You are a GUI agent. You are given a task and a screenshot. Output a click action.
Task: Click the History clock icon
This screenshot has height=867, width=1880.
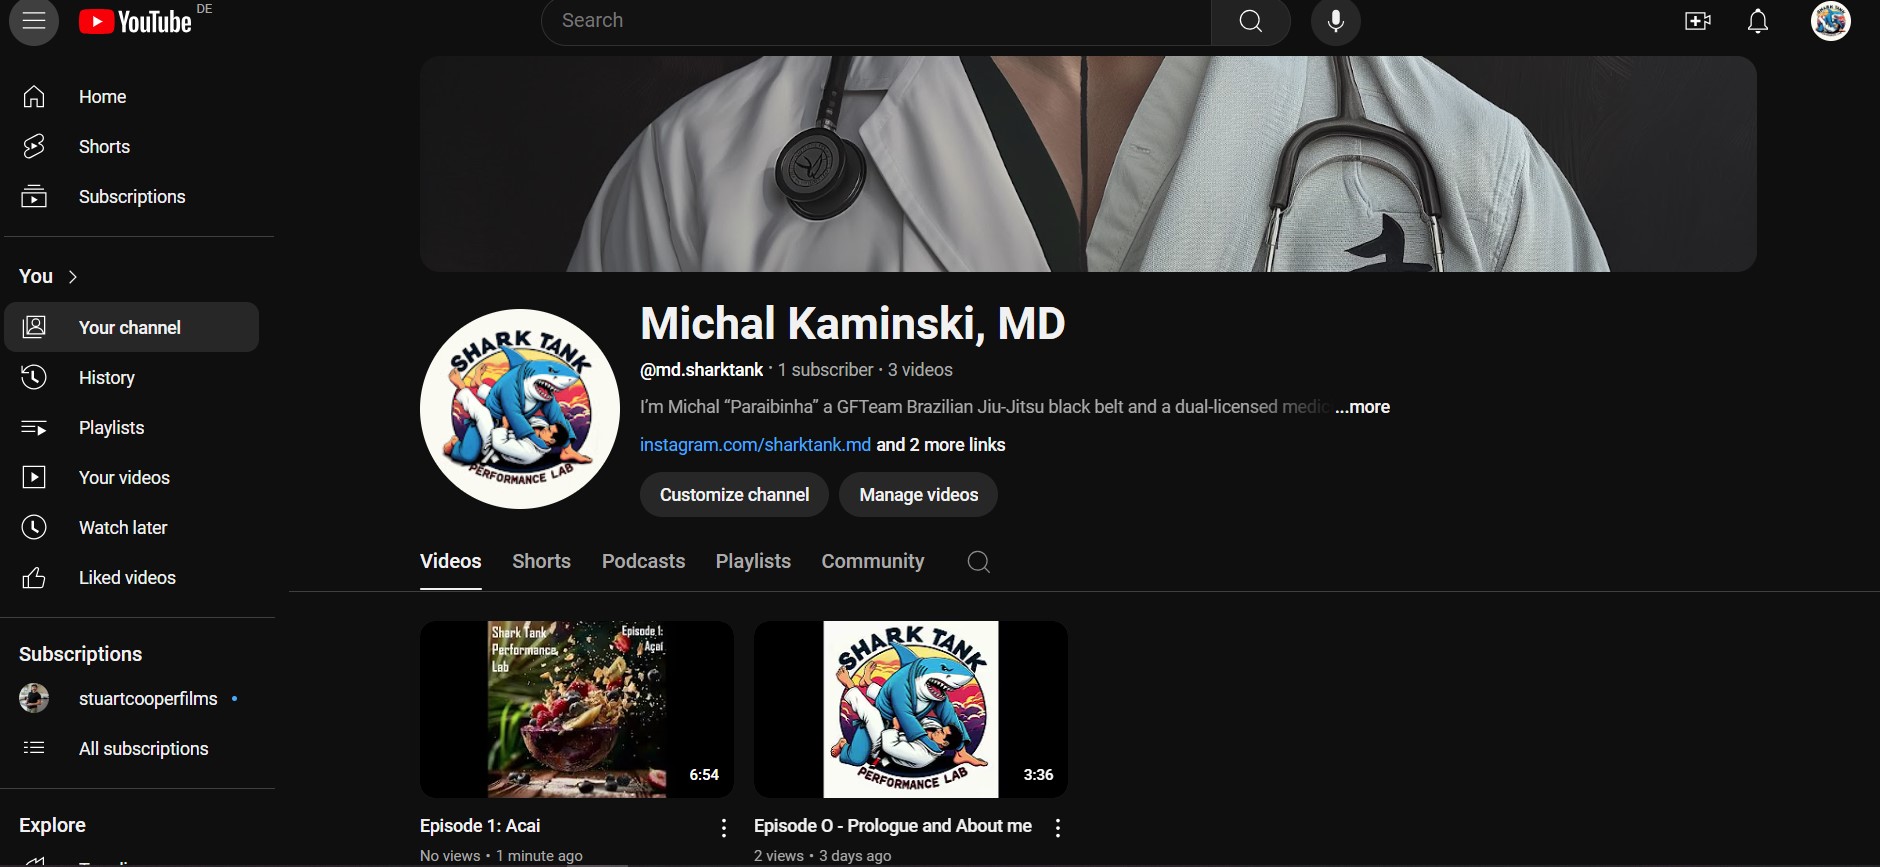34,377
